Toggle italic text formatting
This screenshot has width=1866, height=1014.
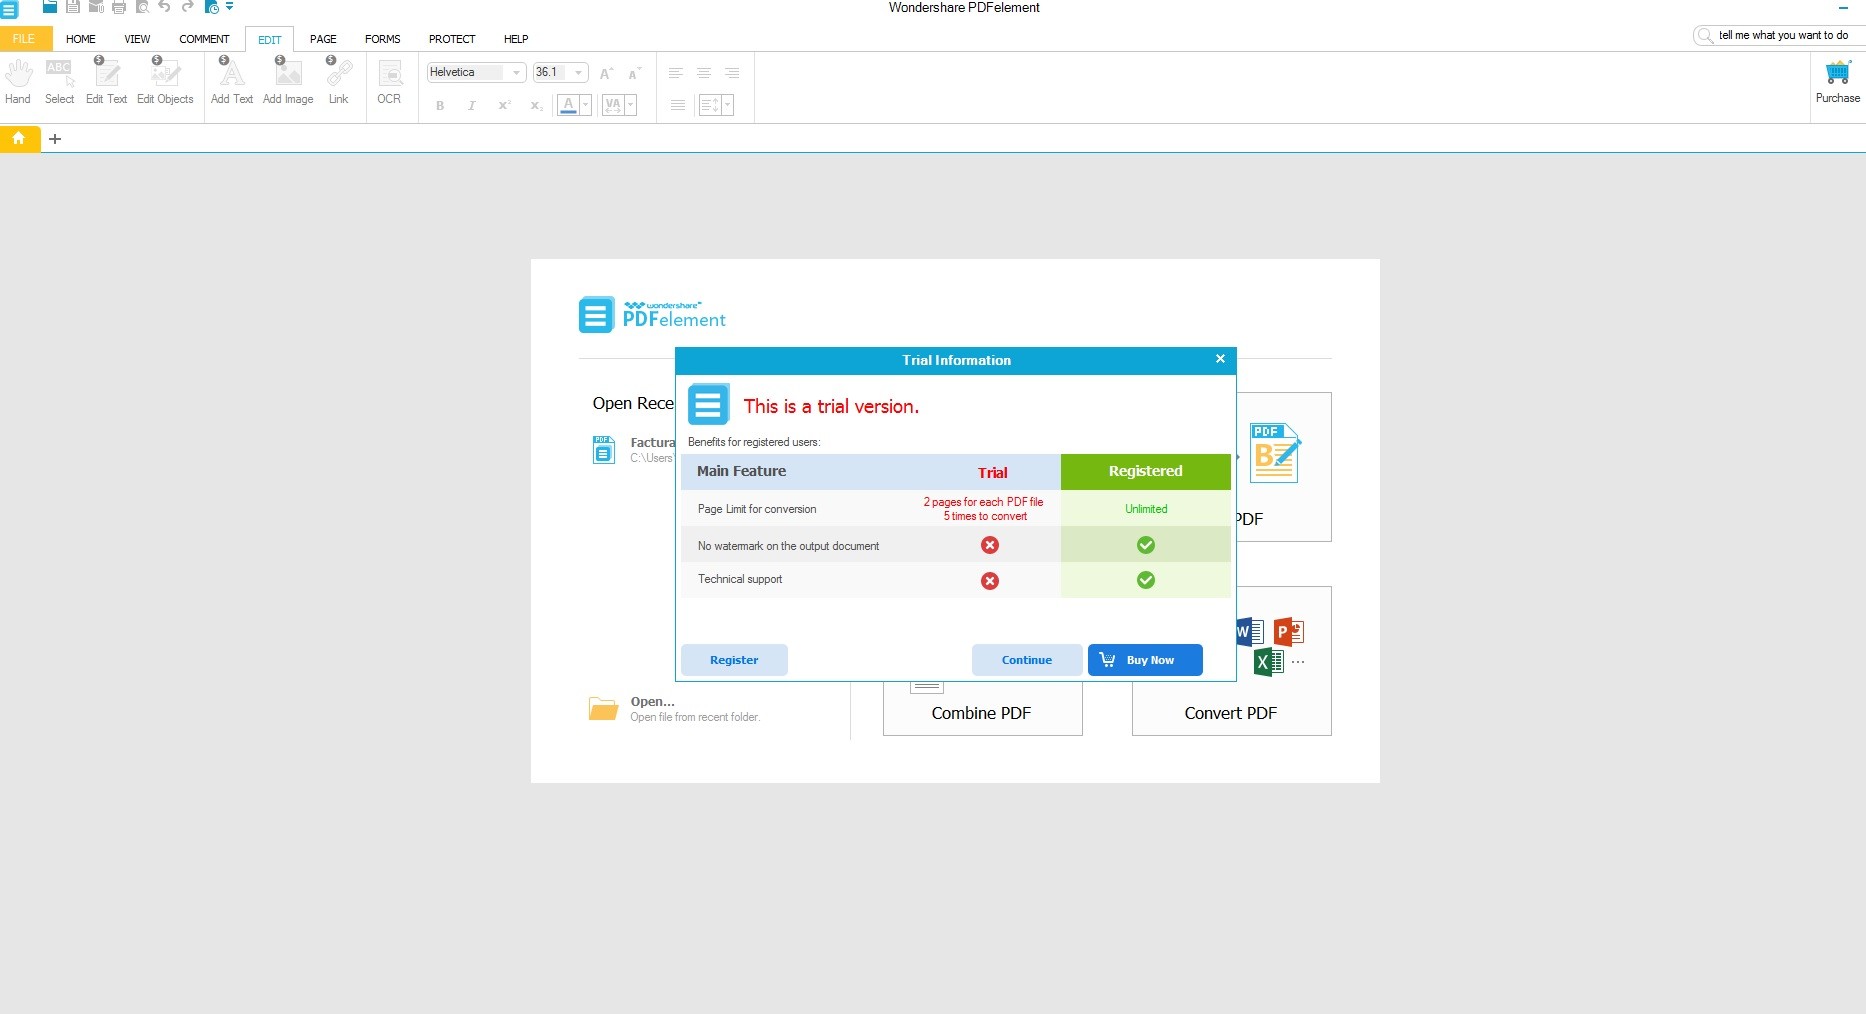[x=471, y=106]
